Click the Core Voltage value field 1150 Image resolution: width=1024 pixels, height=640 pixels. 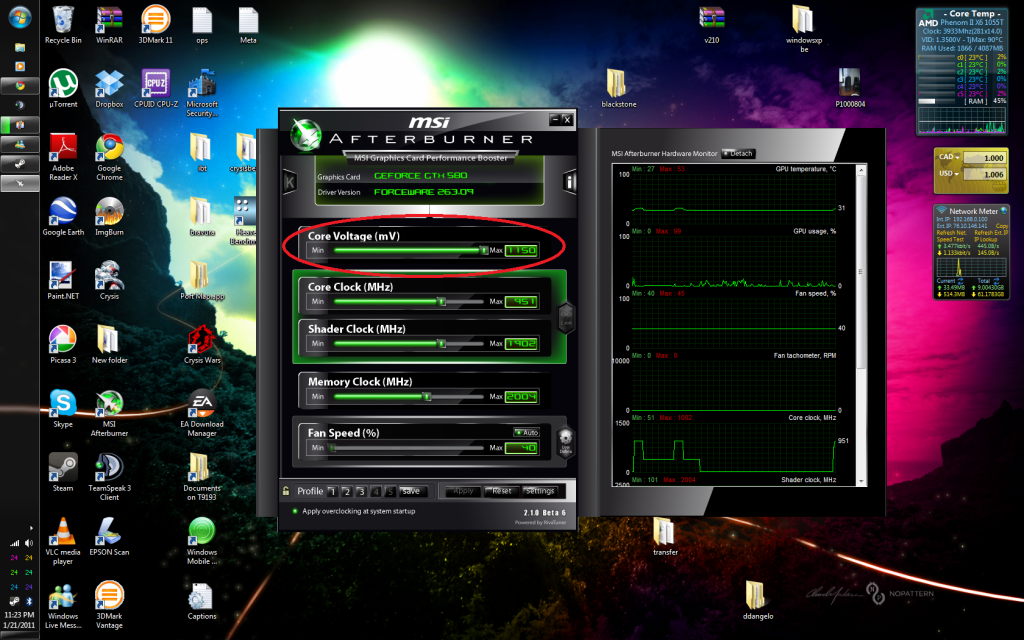tap(521, 250)
